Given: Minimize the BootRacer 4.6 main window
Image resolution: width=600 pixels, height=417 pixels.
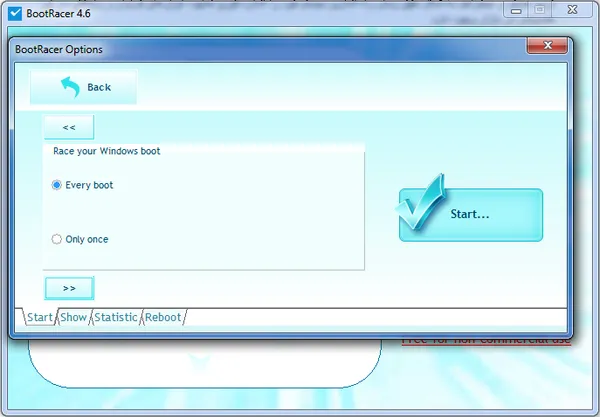Looking at the screenshot, I should tap(516, 10).
